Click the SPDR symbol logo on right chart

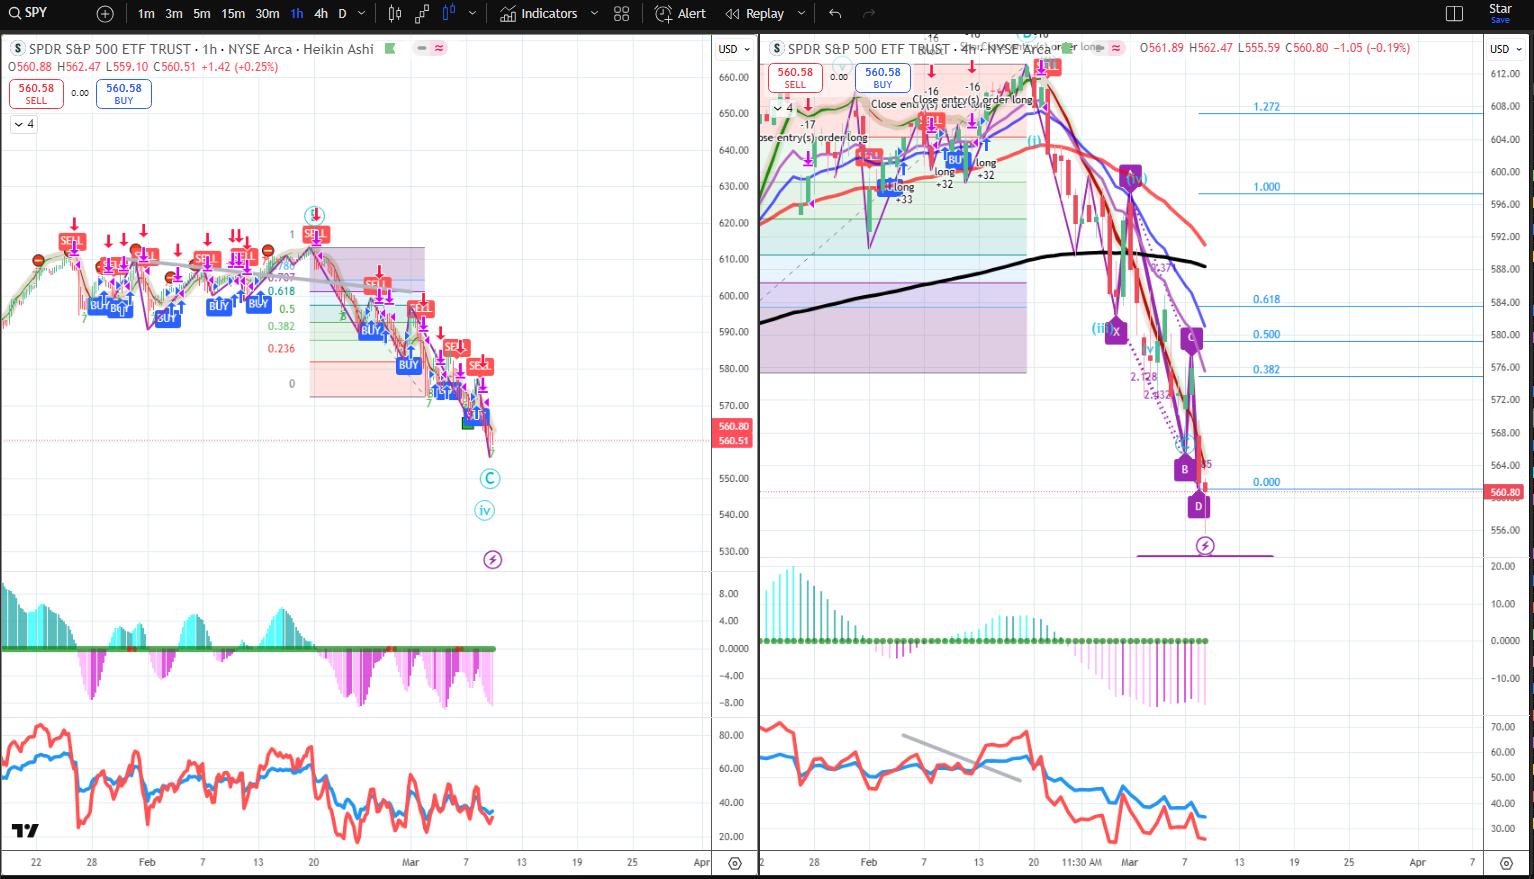point(777,49)
